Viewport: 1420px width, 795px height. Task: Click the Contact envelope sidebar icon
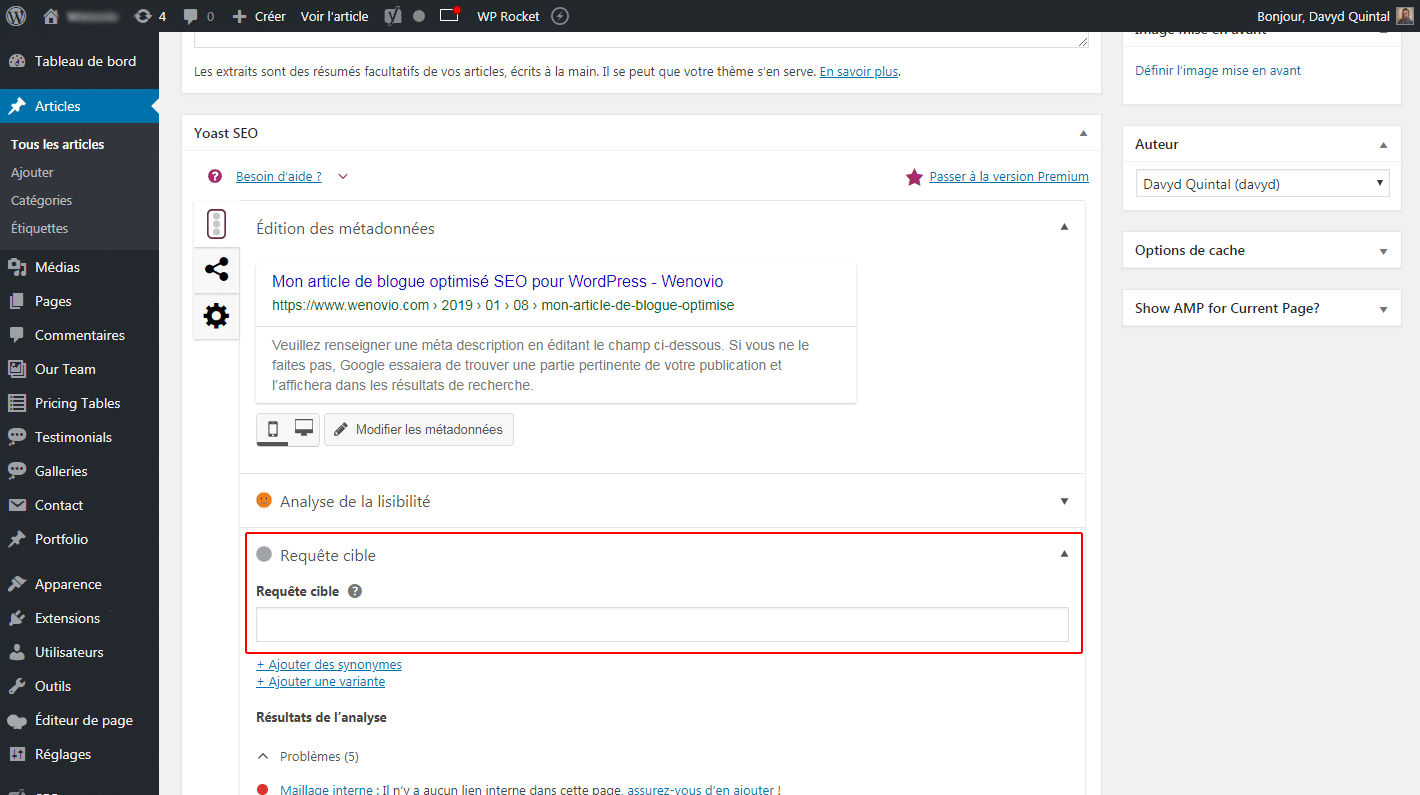pos(17,505)
